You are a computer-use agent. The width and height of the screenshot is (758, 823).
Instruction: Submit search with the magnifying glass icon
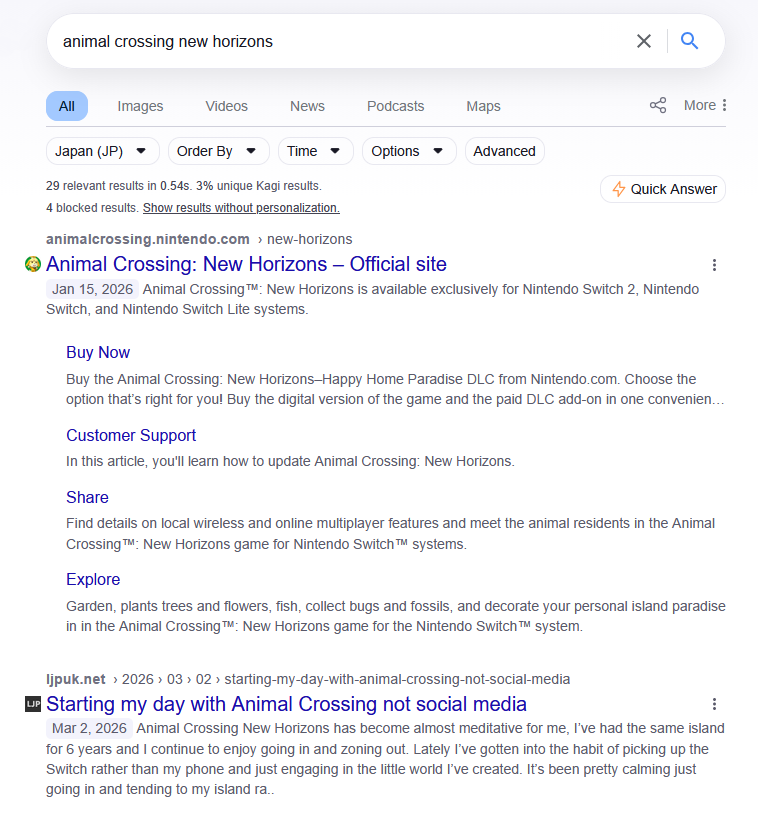point(689,41)
